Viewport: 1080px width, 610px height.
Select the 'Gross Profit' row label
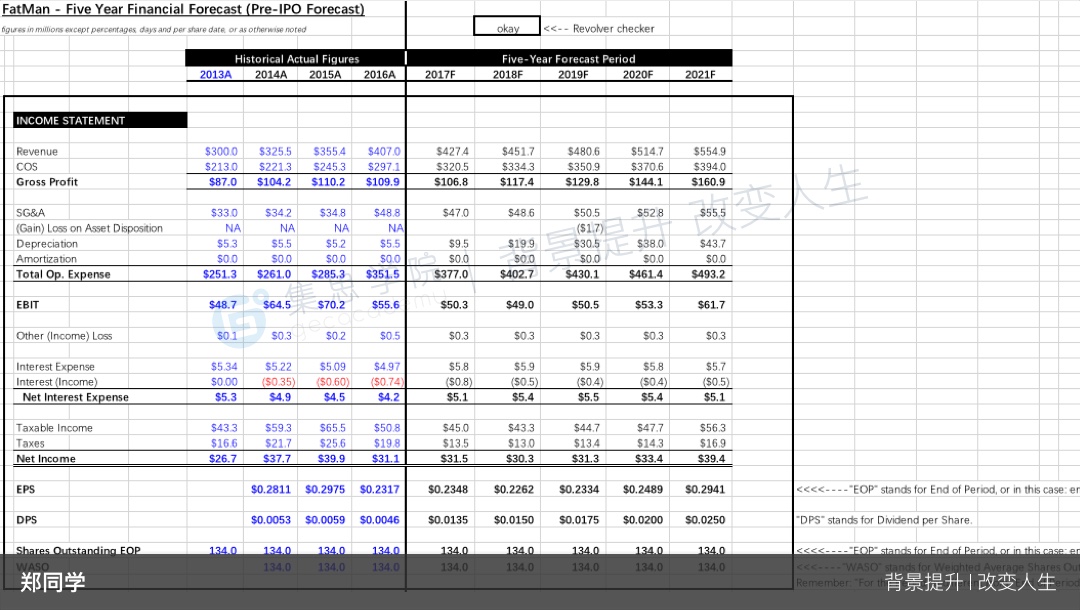pos(47,182)
